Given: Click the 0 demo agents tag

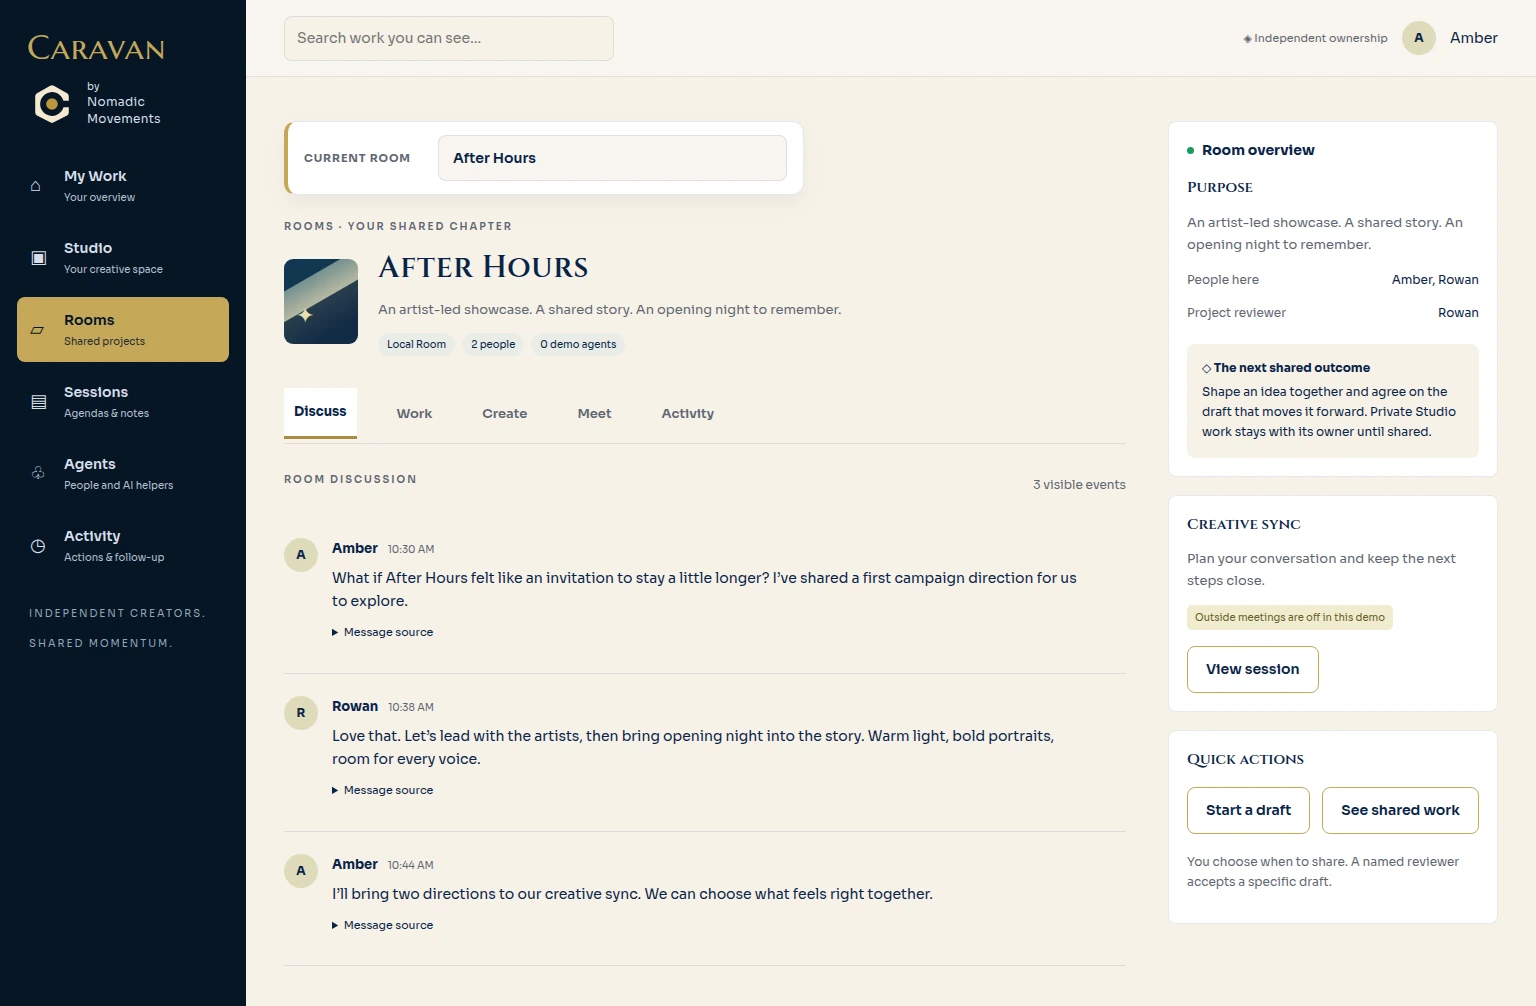Looking at the screenshot, I should click(x=578, y=344).
